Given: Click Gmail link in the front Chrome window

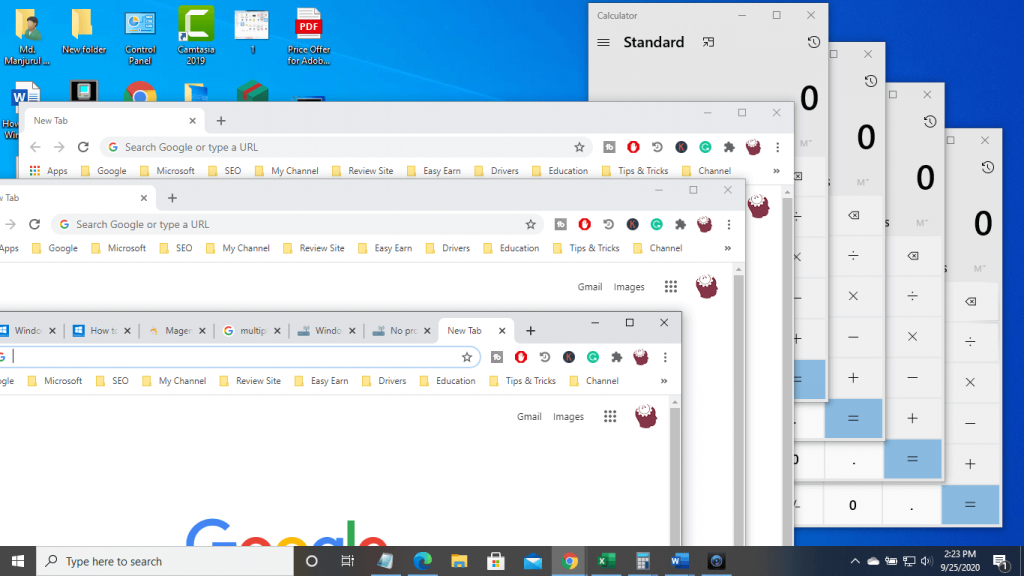Looking at the screenshot, I should [529, 417].
